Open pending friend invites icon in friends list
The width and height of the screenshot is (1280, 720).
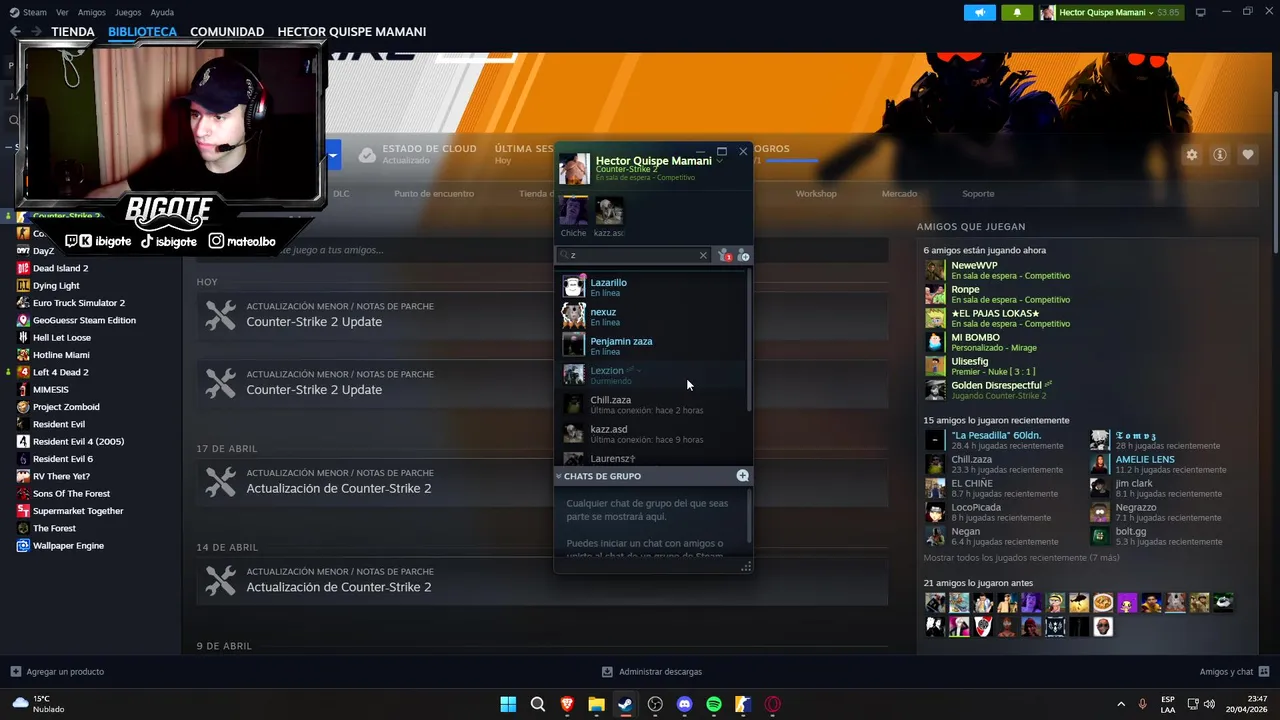pos(725,256)
